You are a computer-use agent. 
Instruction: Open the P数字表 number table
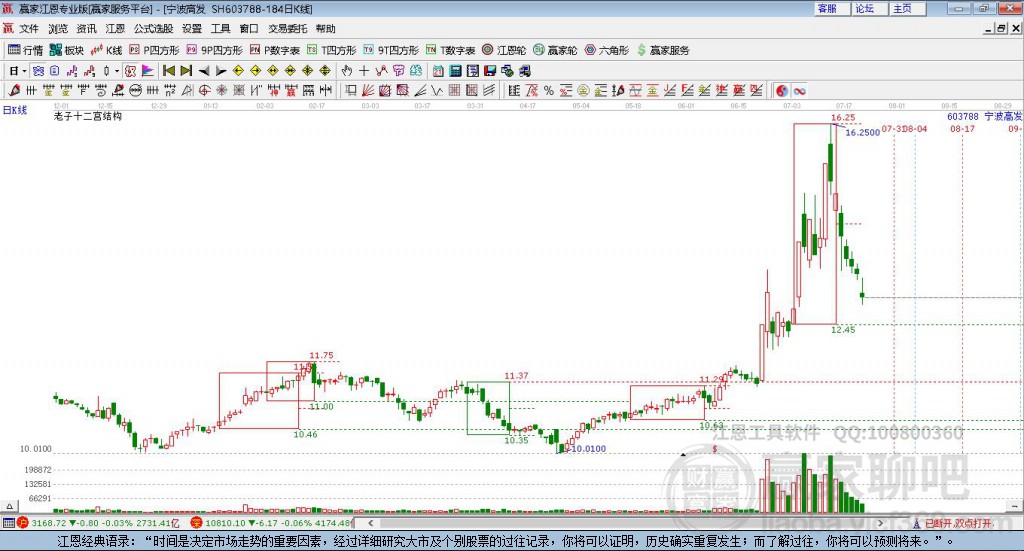pyautogui.click(x=275, y=50)
